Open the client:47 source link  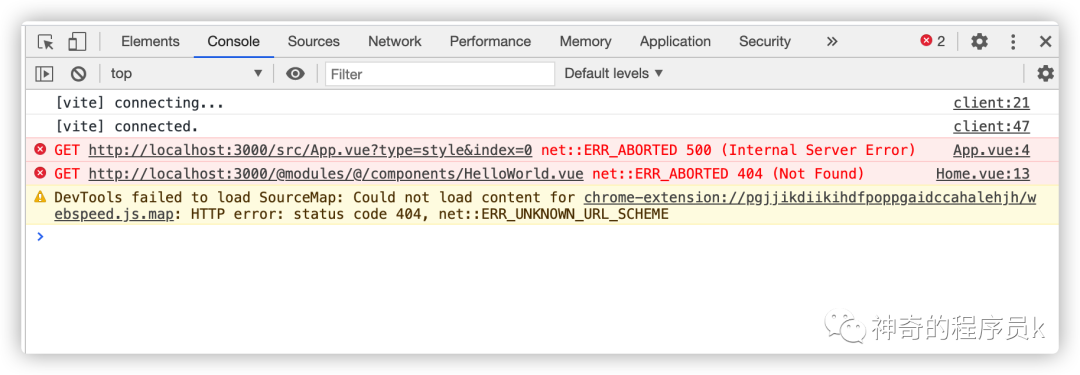pos(991,127)
